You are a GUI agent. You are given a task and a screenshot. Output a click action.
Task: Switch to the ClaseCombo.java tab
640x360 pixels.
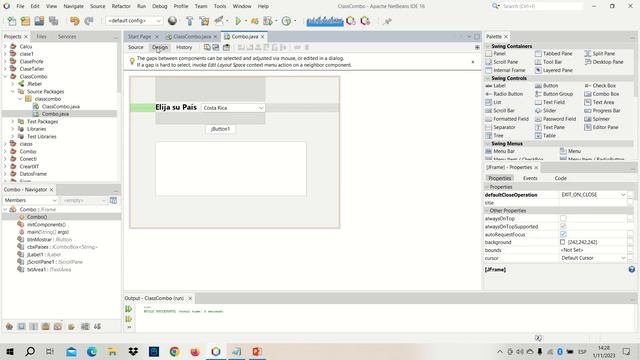[x=192, y=36]
